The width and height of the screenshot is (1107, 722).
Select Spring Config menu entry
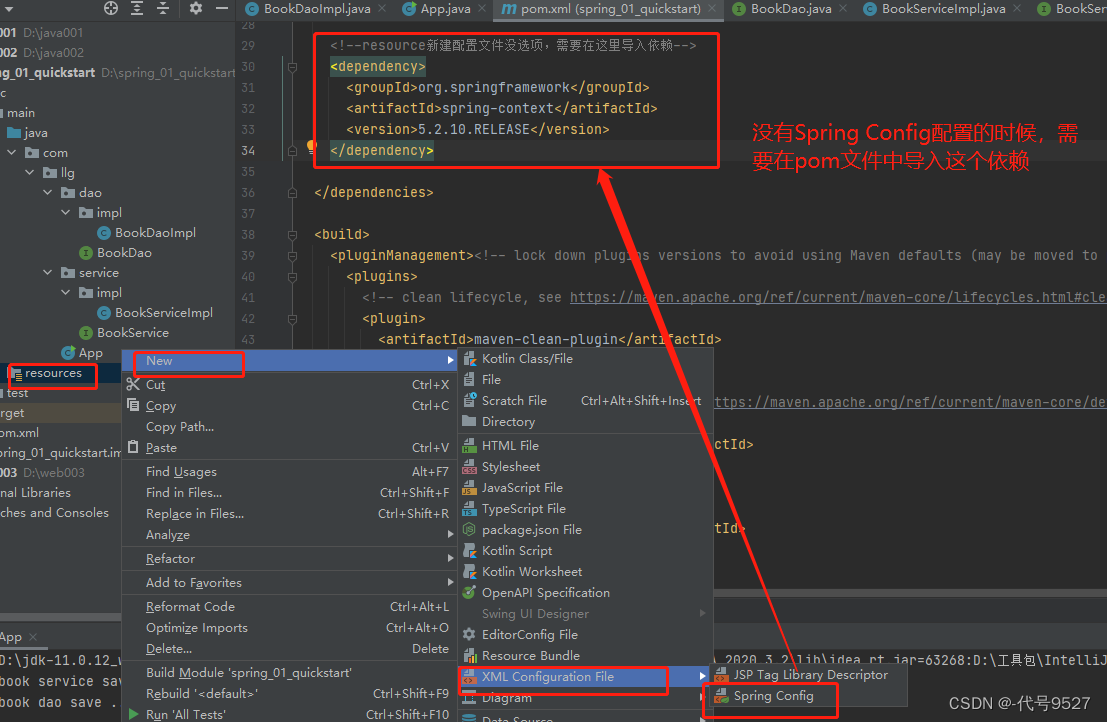click(x=809, y=697)
